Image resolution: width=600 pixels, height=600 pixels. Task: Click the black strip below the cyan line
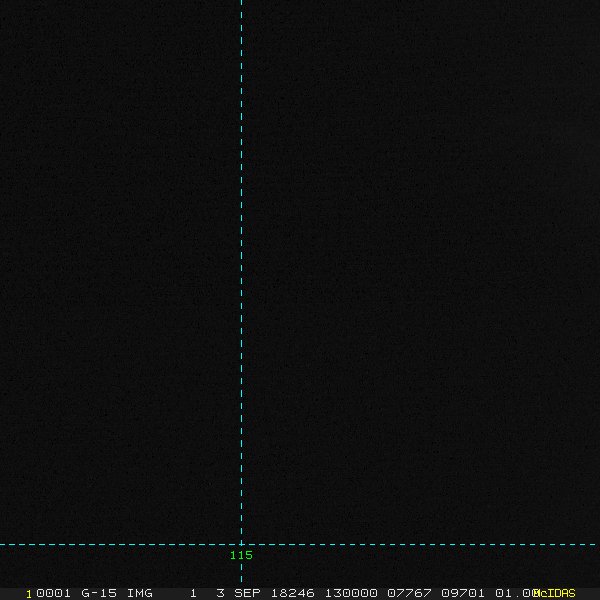tap(420, 565)
